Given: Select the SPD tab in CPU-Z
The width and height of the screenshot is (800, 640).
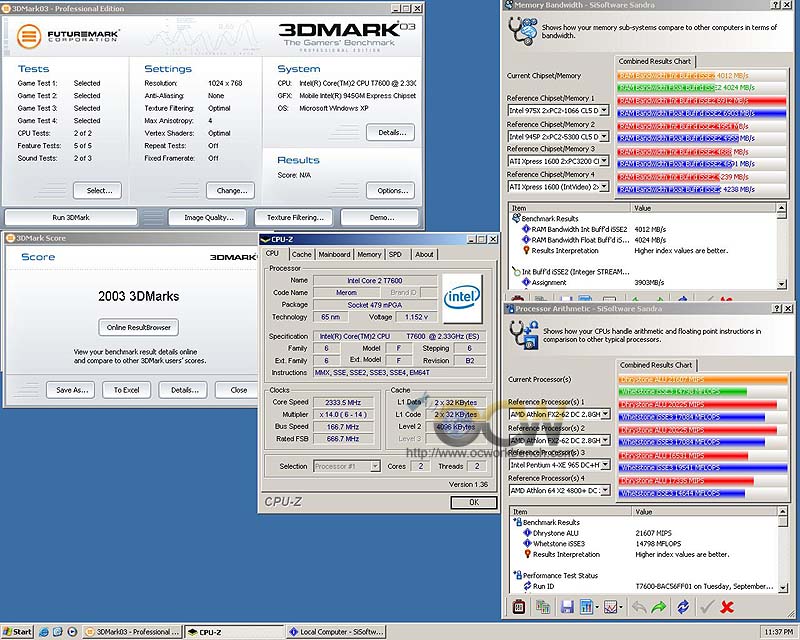Looking at the screenshot, I should coord(395,254).
